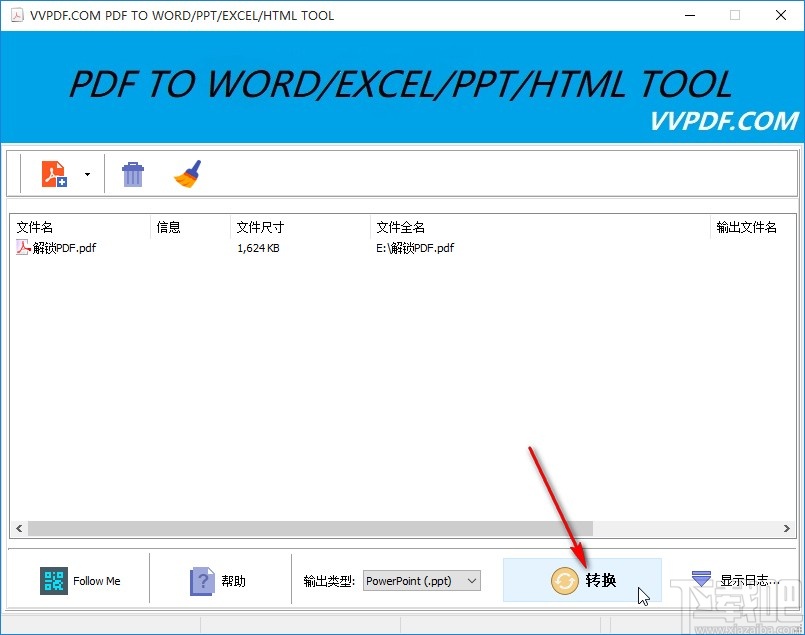Click the trash can delete icon
The width and height of the screenshot is (805, 635).
[x=133, y=172]
